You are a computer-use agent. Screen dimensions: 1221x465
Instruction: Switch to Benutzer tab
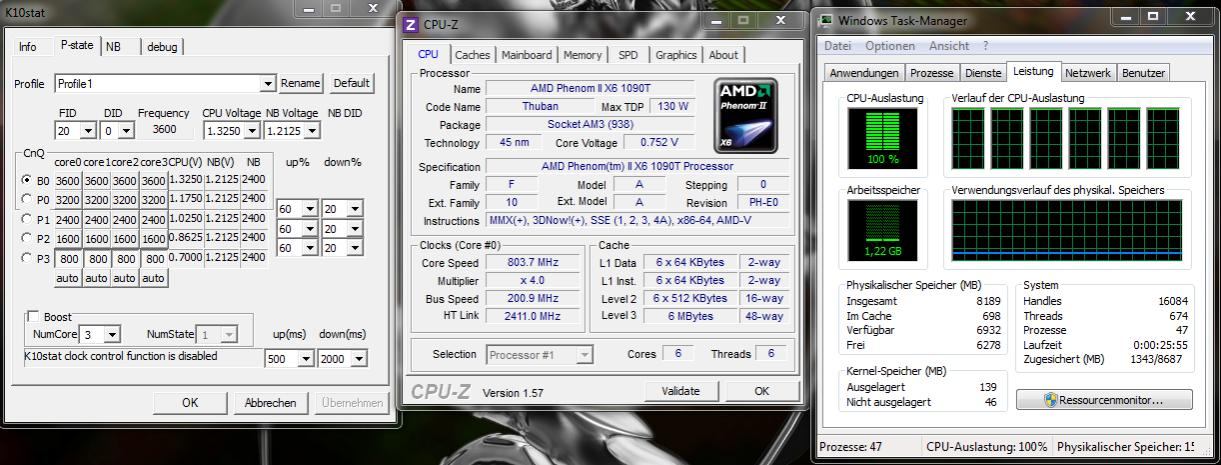point(1143,73)
